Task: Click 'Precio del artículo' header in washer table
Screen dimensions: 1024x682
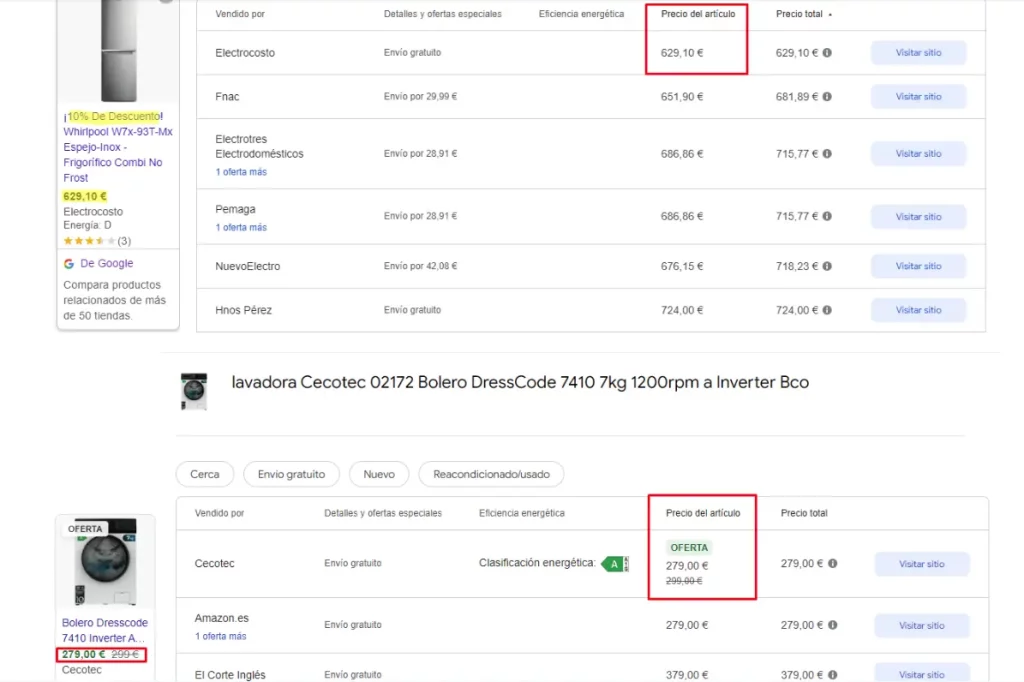Action: (x=703, y=513)
